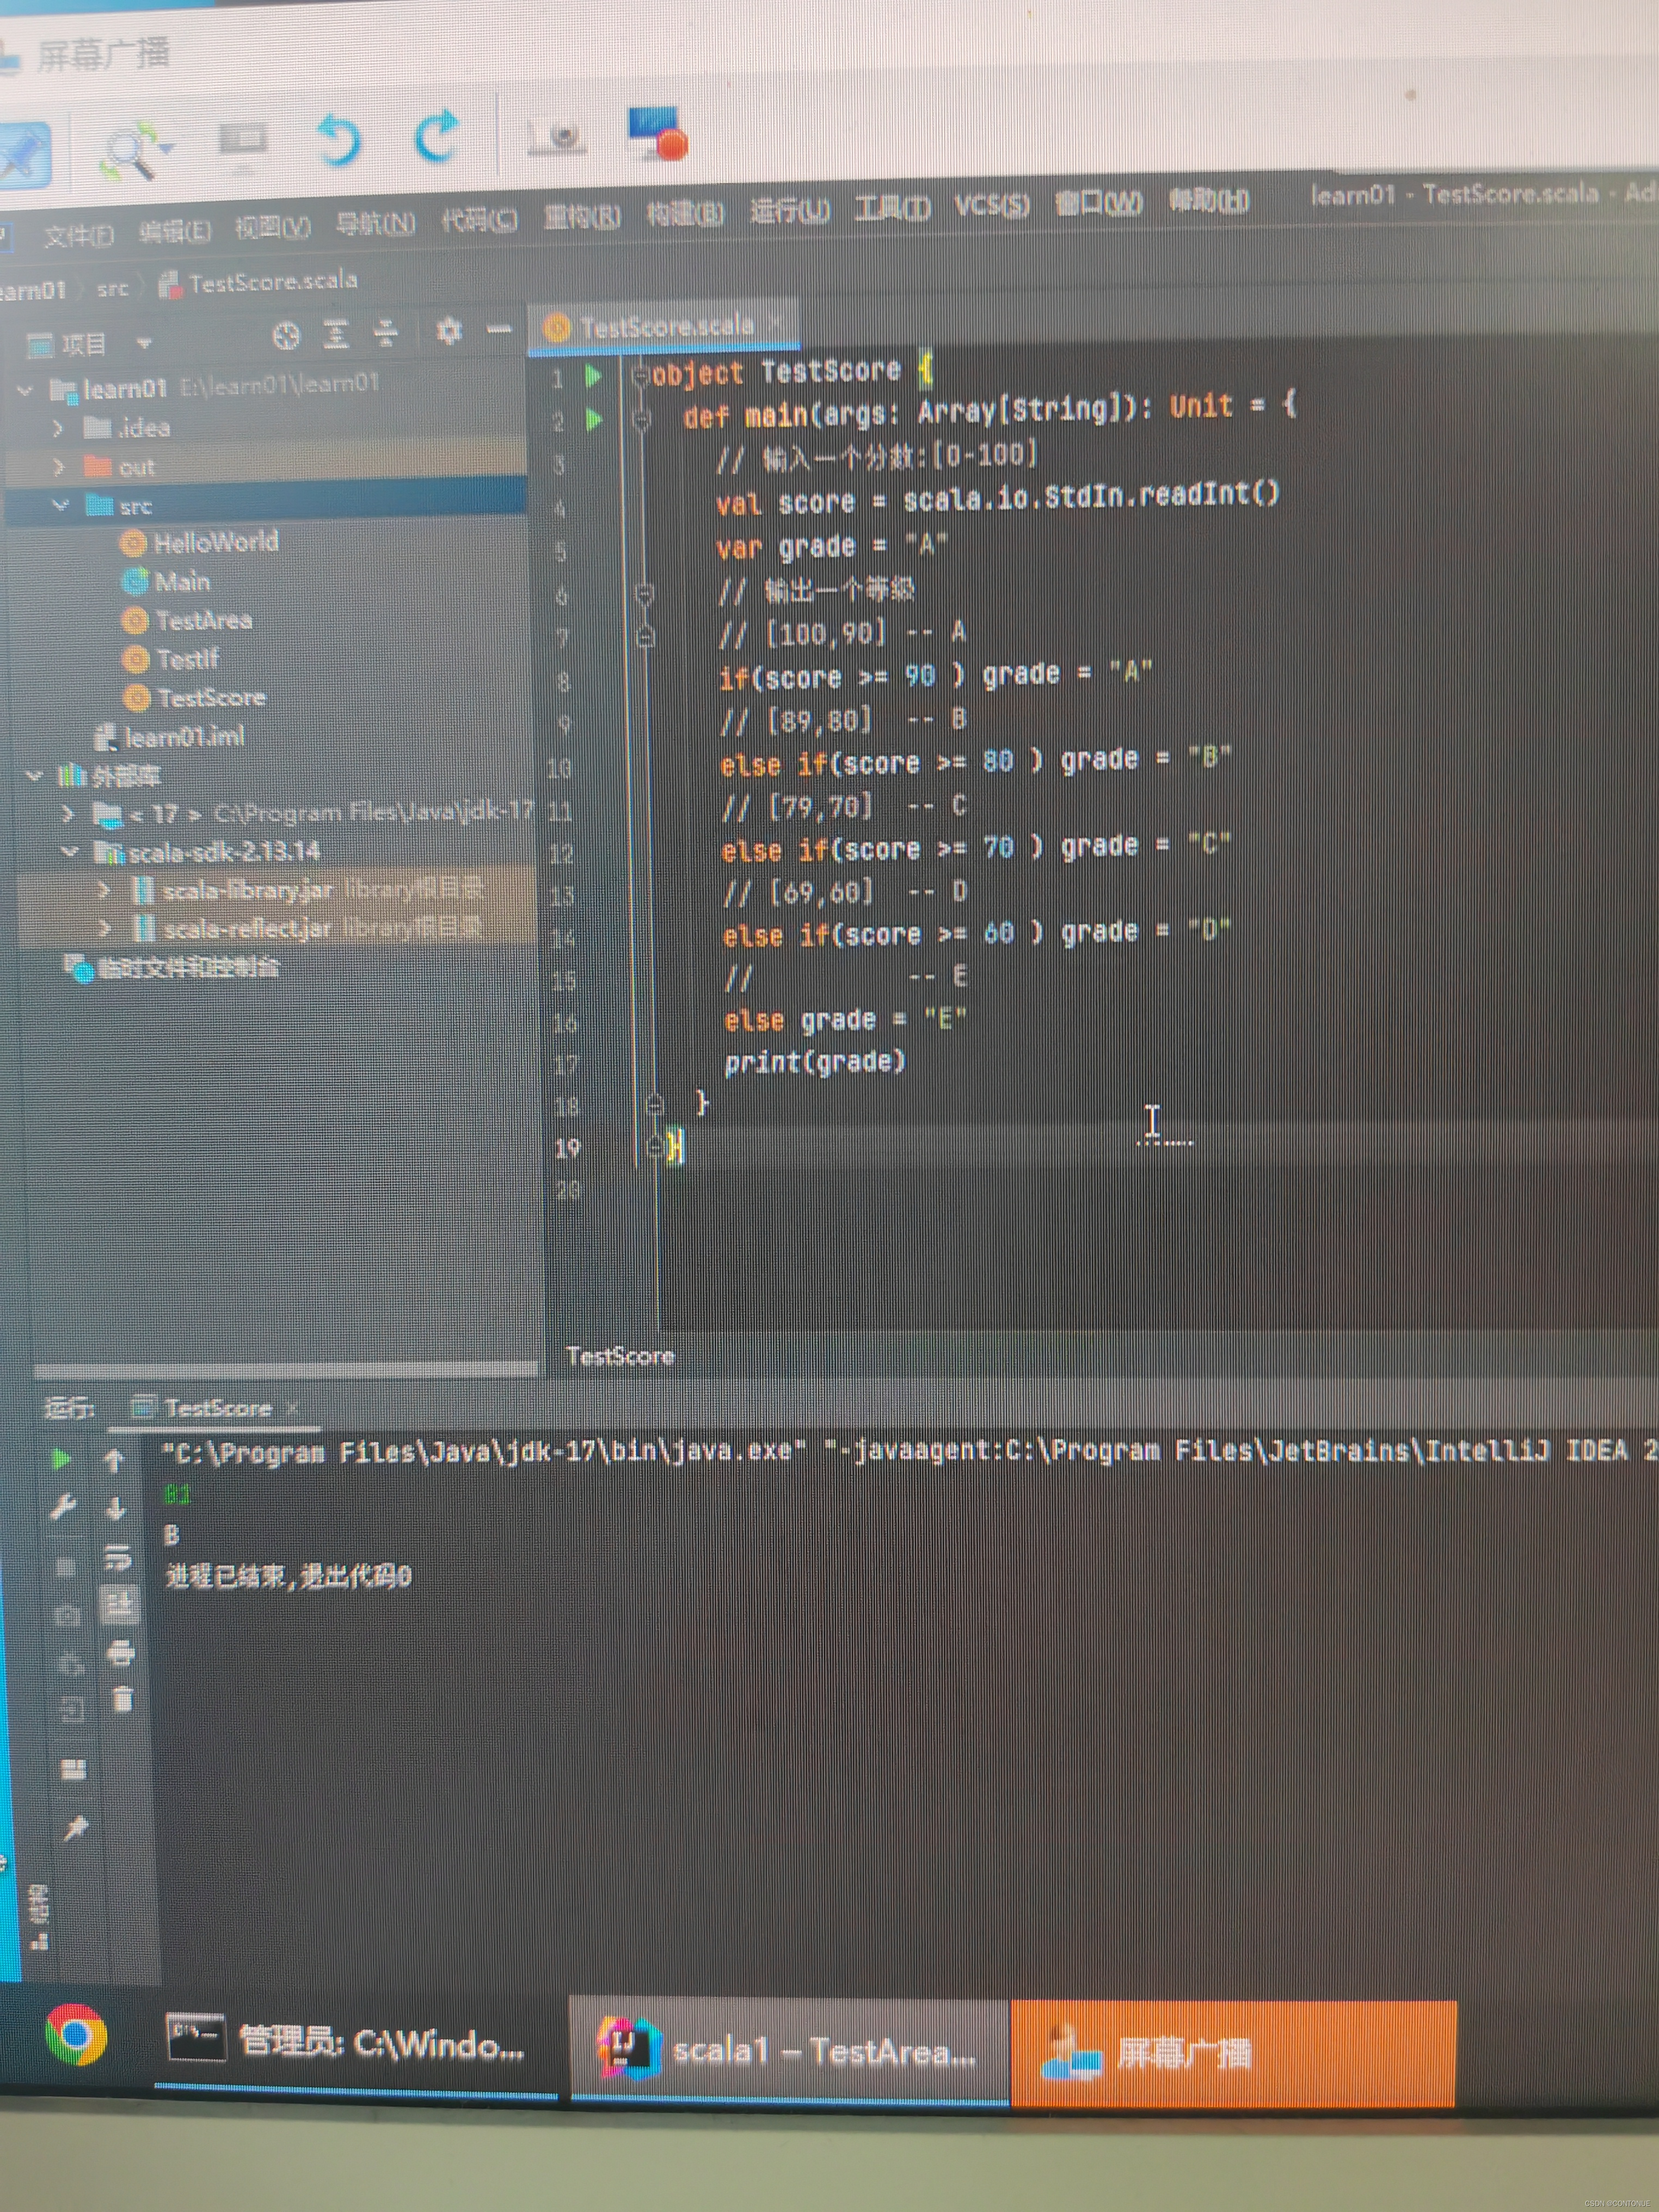Run main method from line 2 gutter arrow

594,419
